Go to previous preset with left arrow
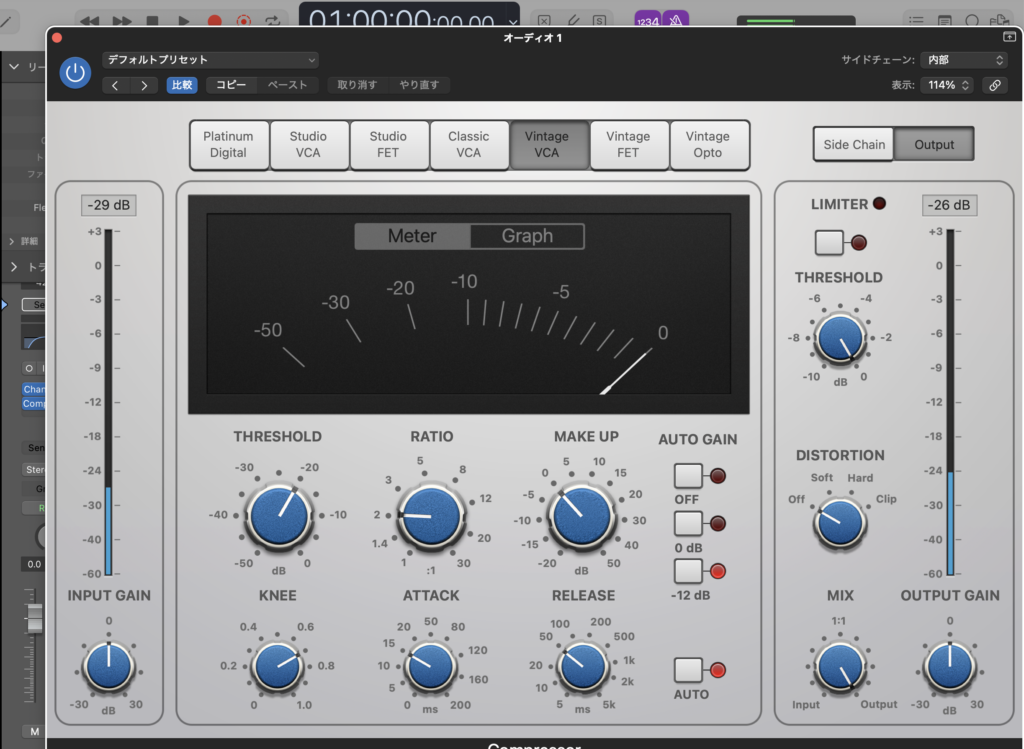The width and height of the screenshot is (1024, 749). pyautogui.click(x=116, y=85)
